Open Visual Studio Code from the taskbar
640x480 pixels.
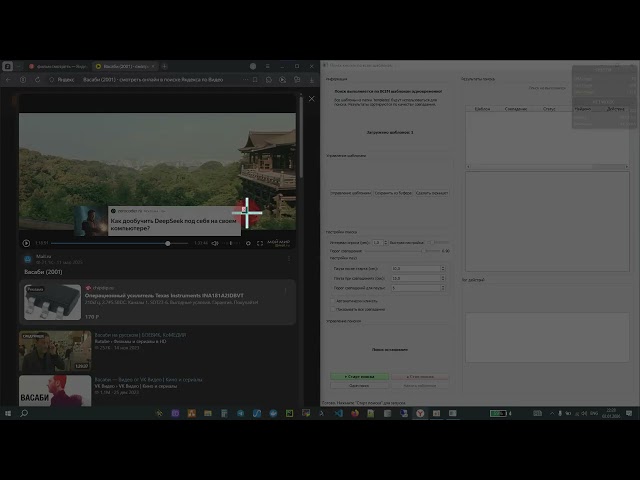tap(338, 413)
